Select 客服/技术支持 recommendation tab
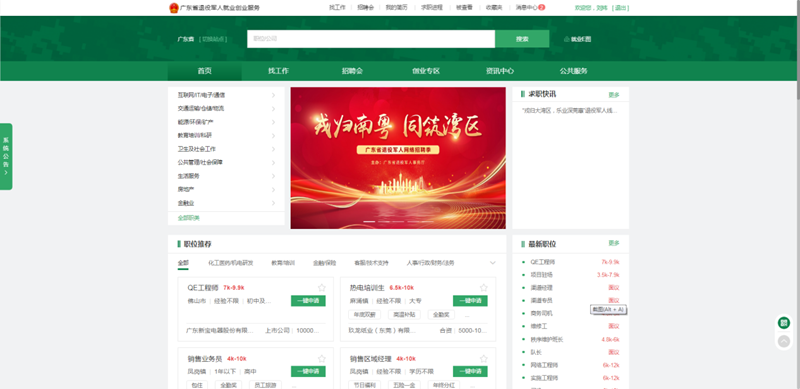The height and width of the screenshot is (389, 800). tap(371, 263)
